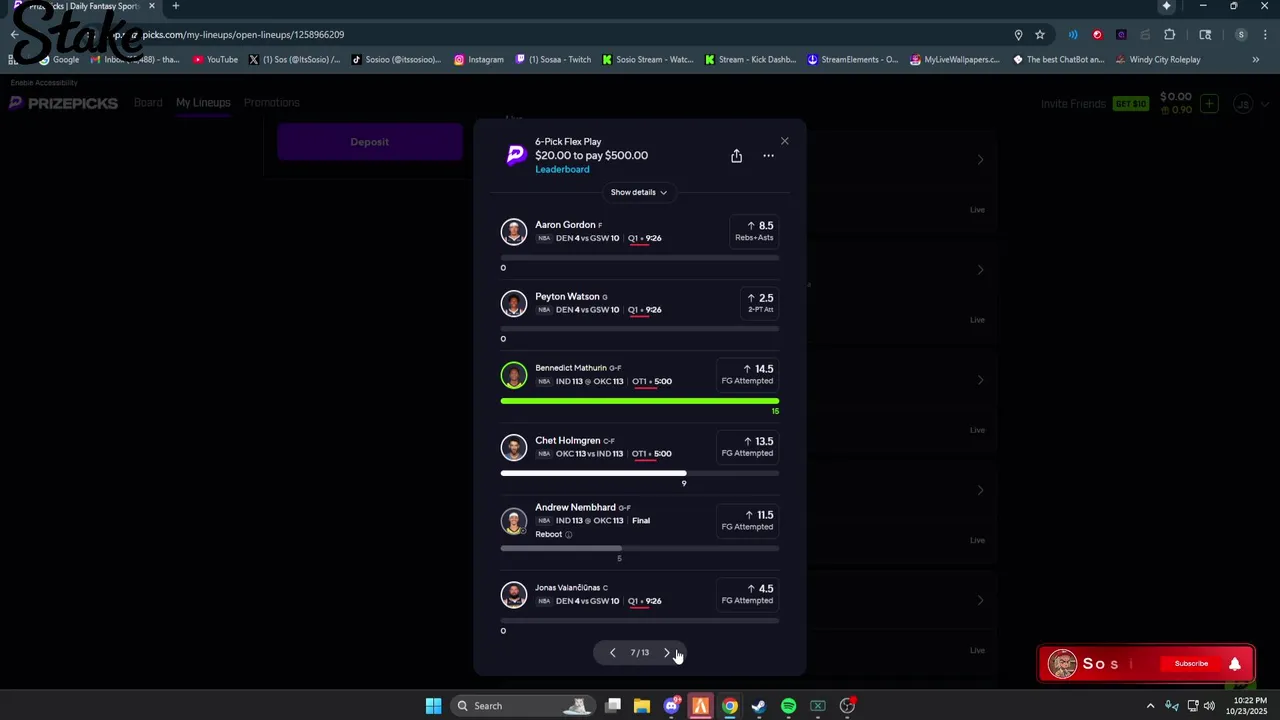This screenshot has height=720, width=1280.
Task: Click the plus add-funds icon beside balance
Action: click(1209, 104)
